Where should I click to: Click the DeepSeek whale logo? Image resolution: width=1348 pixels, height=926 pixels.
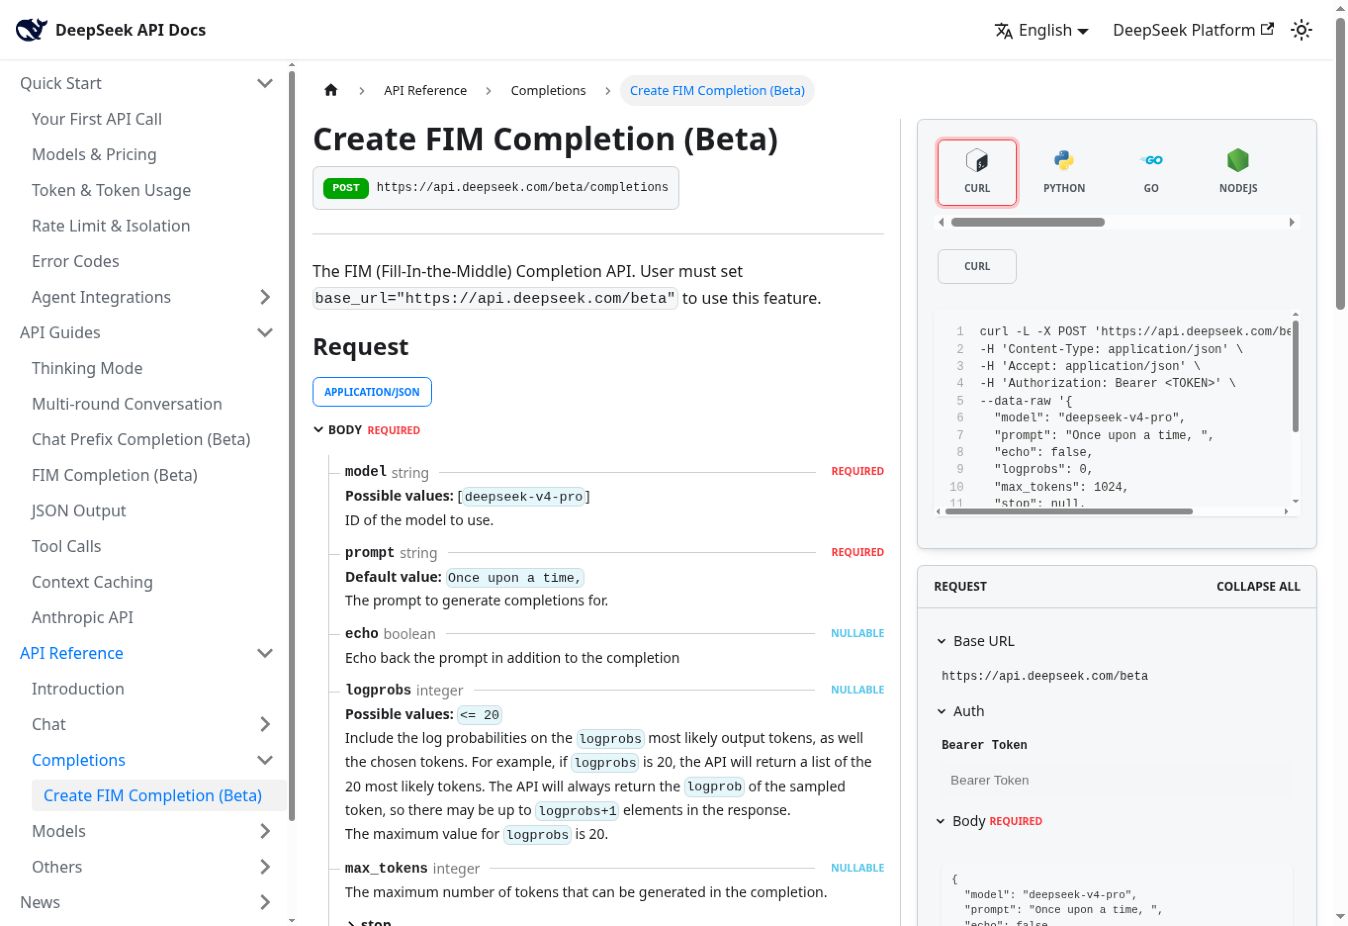point(31,30)
